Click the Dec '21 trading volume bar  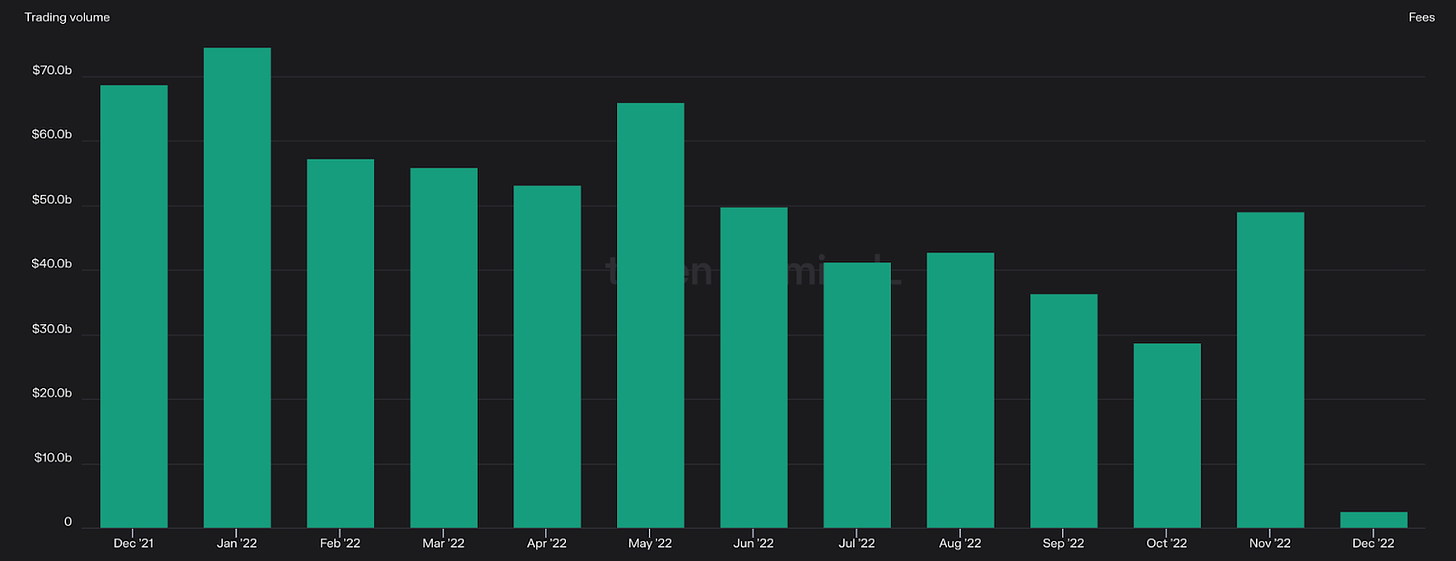[x=134, y=306]
